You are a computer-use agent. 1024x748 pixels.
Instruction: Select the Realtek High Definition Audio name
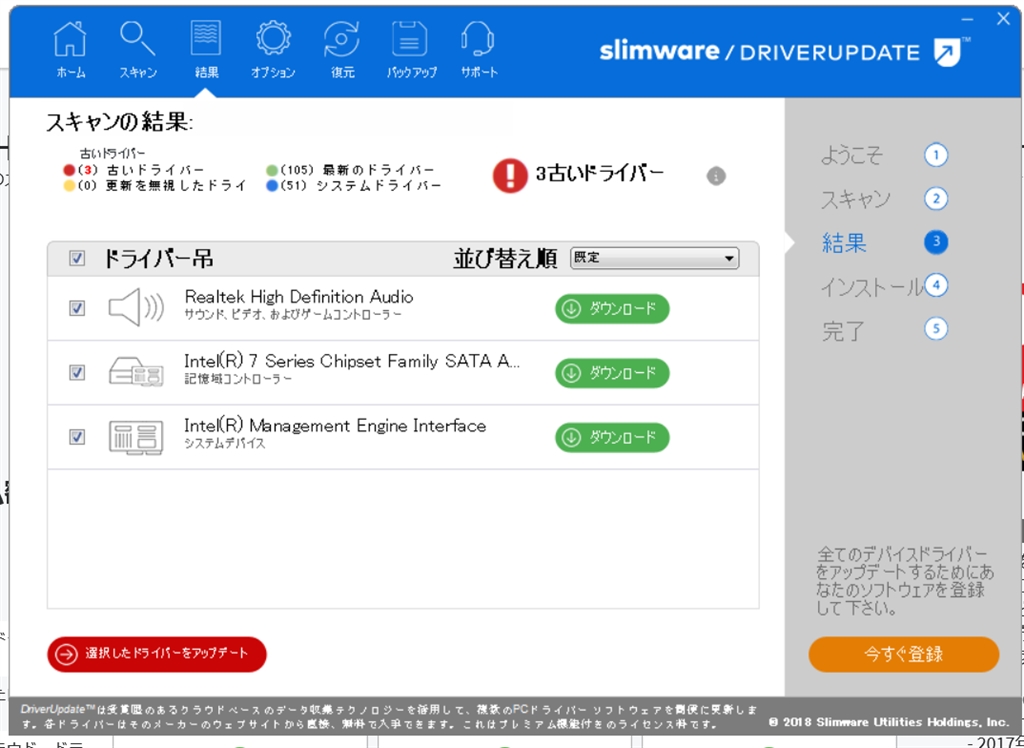298,297
